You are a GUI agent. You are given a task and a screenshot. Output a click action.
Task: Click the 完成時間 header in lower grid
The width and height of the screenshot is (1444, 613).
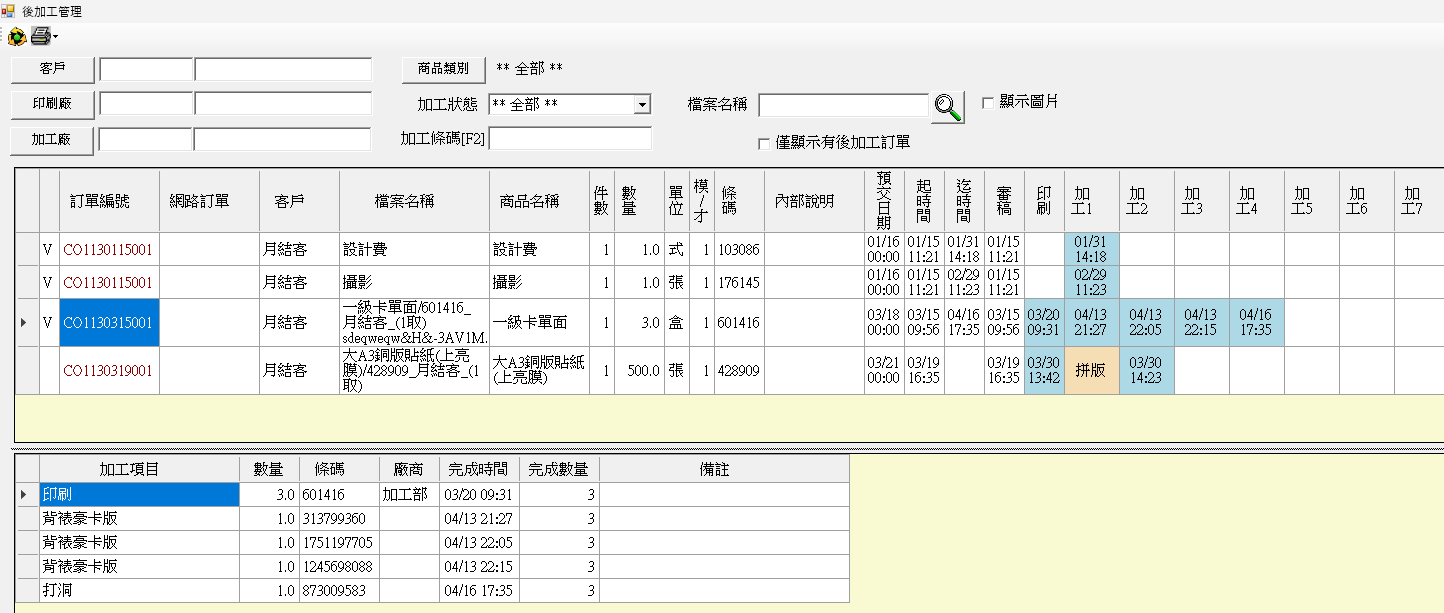point(479,469)
